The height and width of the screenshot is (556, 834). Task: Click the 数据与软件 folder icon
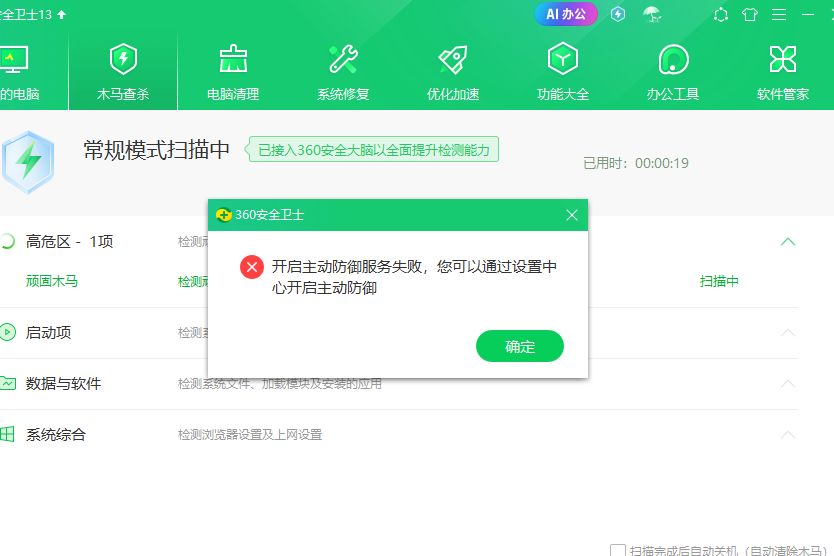(7, 383)
